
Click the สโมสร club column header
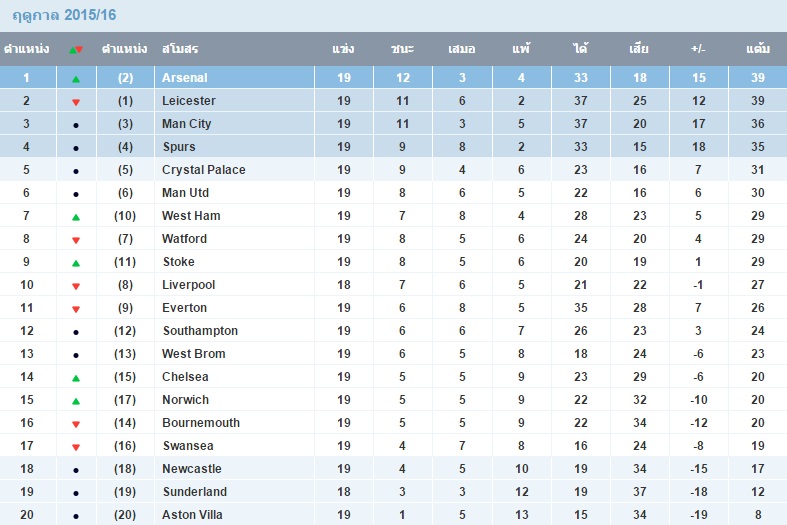tap(180, 49)
